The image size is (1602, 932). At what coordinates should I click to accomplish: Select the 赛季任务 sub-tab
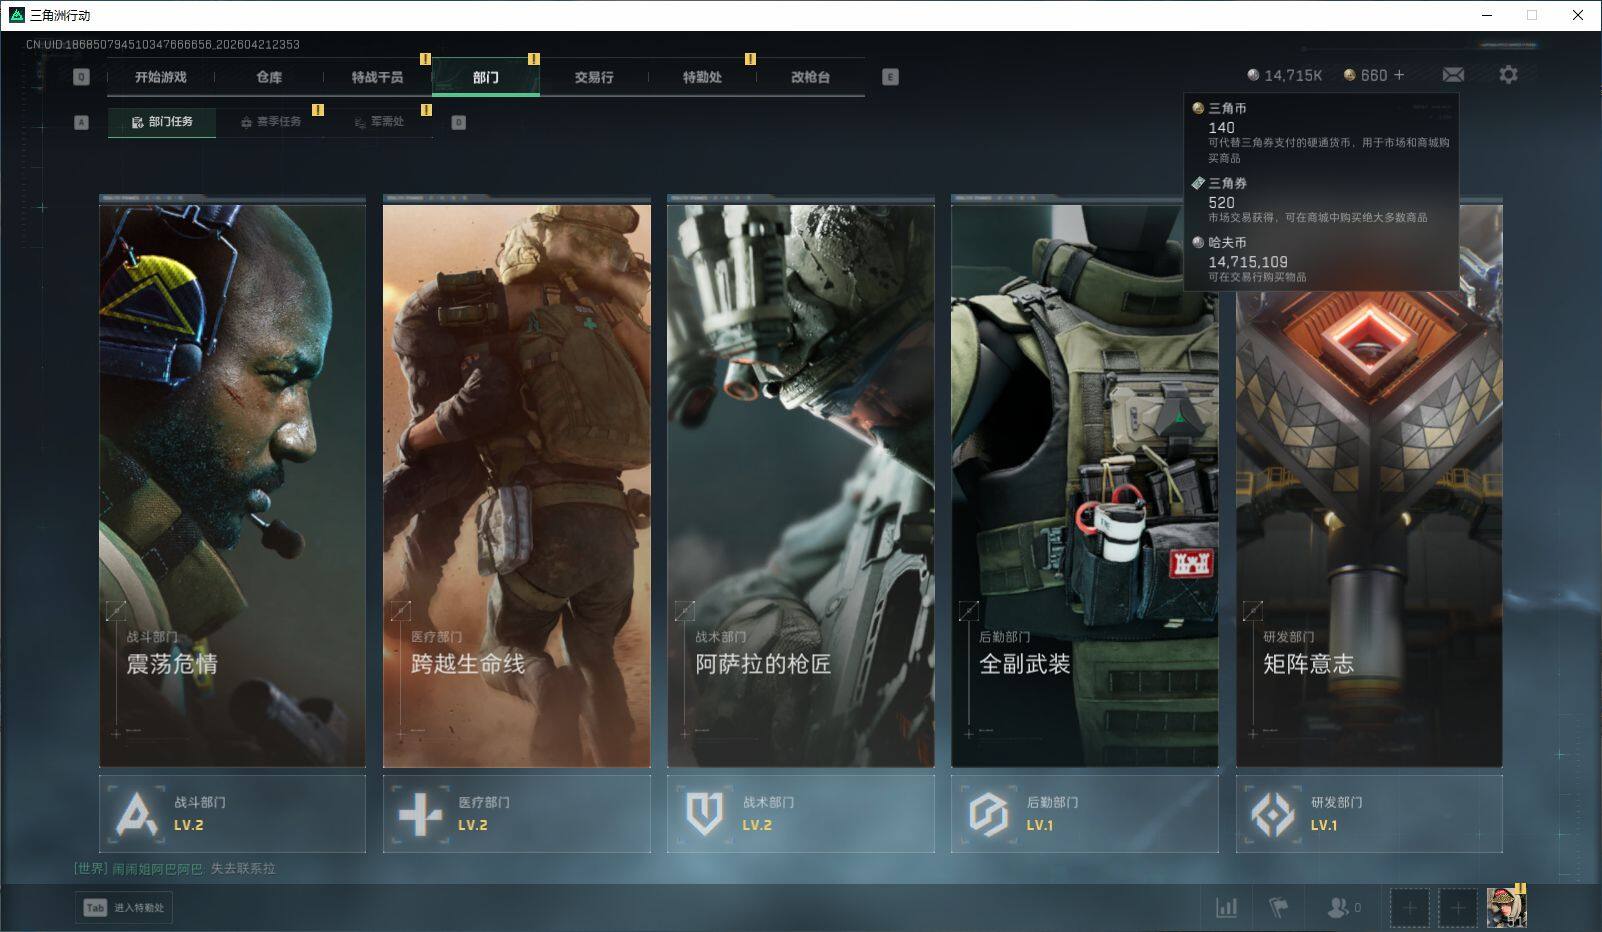pos(270,122)
